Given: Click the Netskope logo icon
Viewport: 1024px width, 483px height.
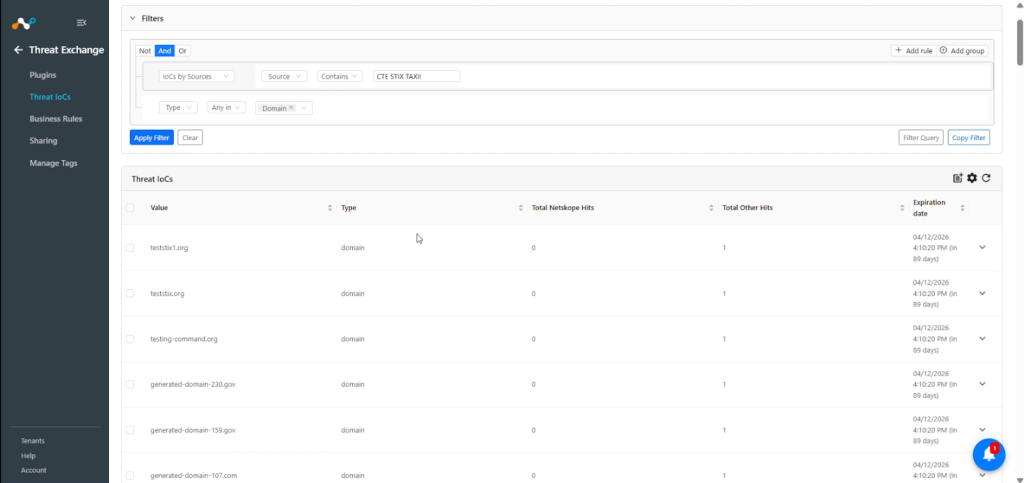Looking at the screenshot, I should pos(23,23).
